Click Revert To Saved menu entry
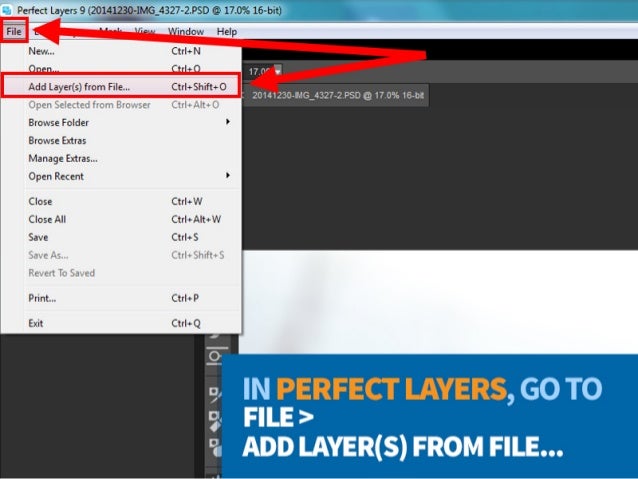 pyautogui.click(x=121, y=273)
